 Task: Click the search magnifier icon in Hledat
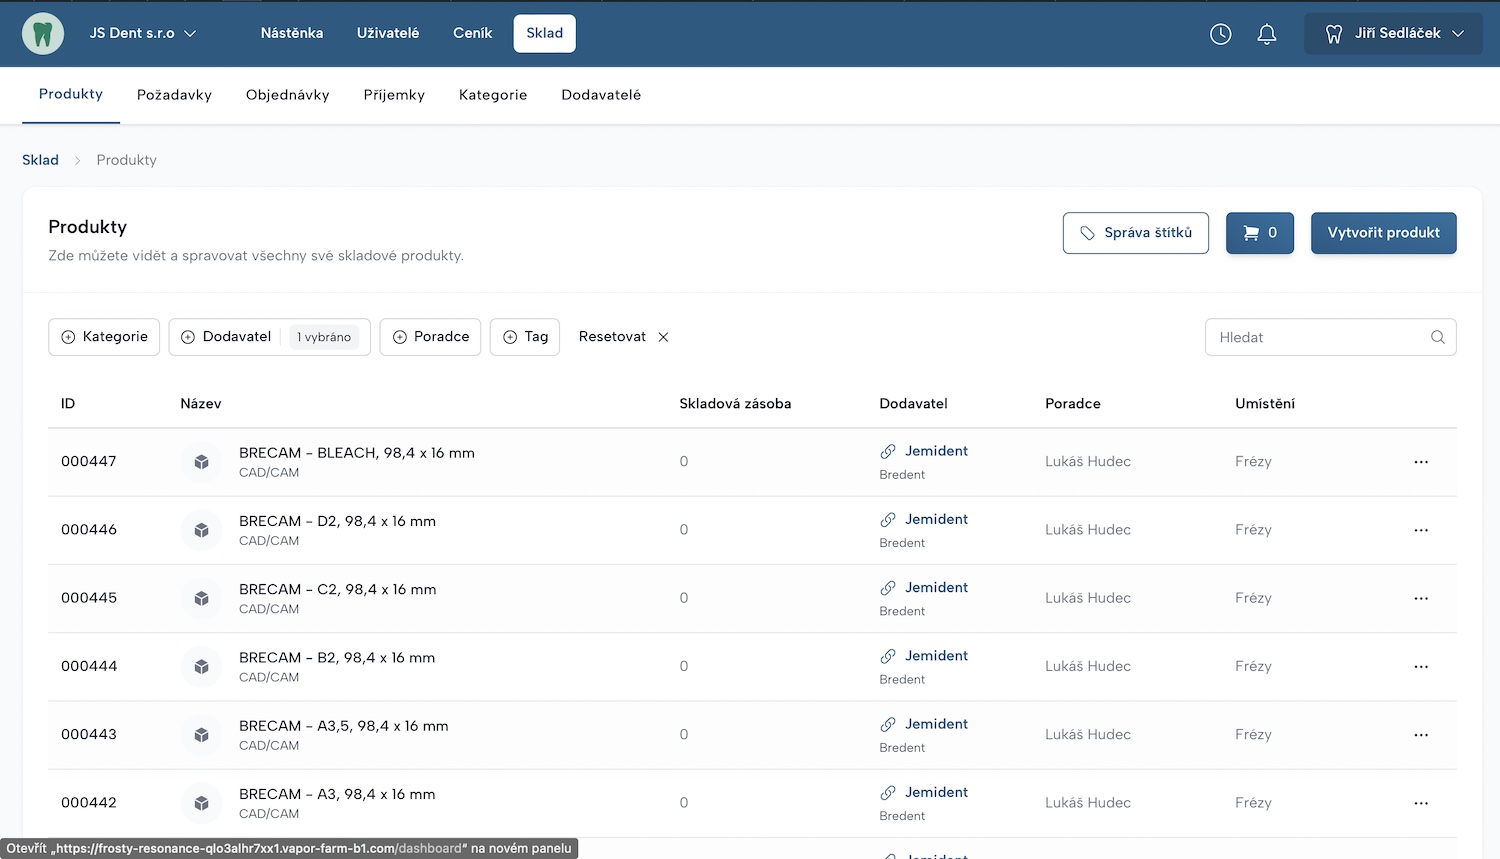coord(1438,337)
